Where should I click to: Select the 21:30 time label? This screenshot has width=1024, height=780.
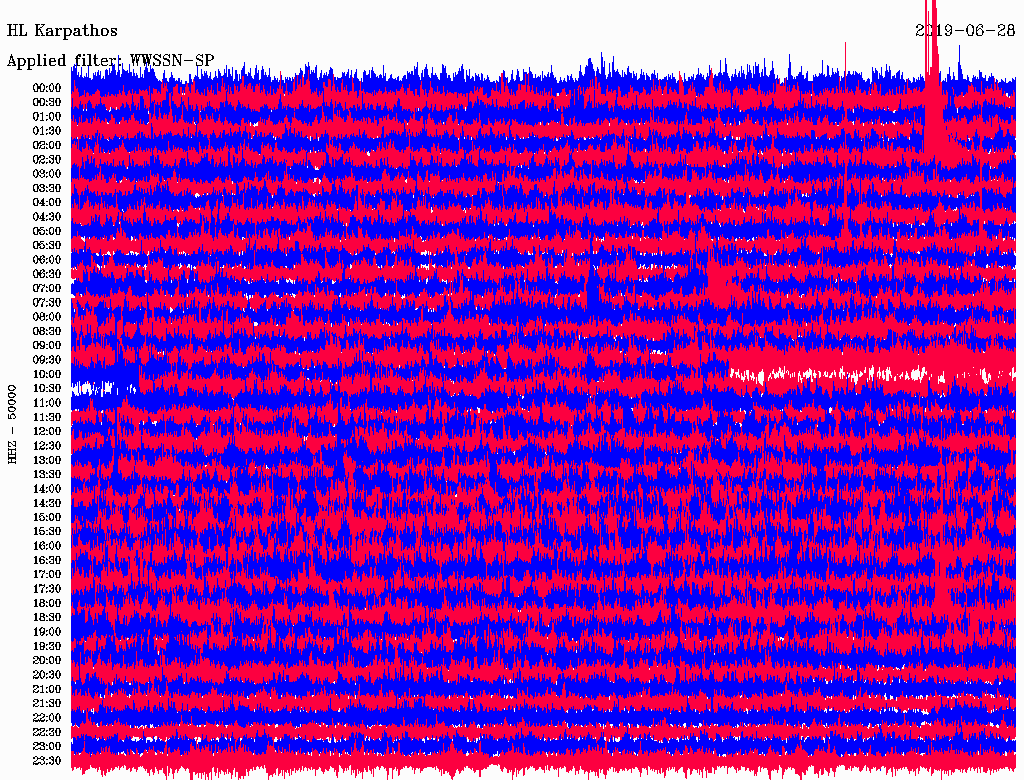click(47, 704)
